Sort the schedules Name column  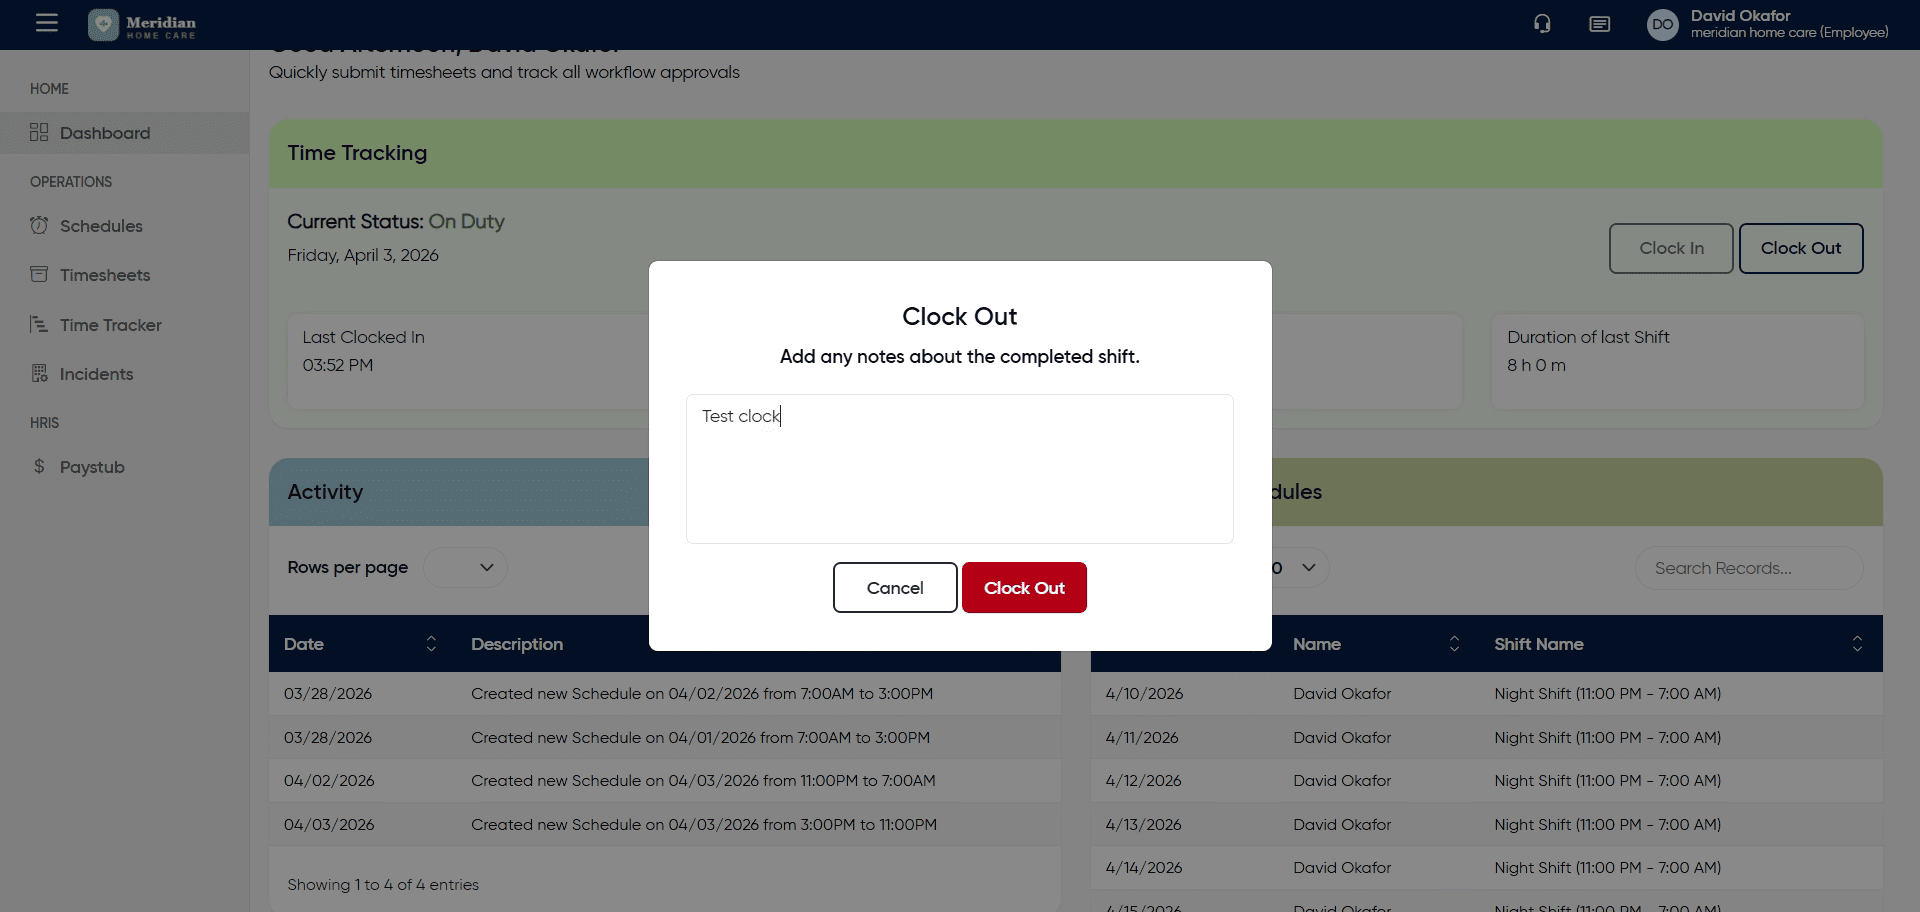(1454, 644)
